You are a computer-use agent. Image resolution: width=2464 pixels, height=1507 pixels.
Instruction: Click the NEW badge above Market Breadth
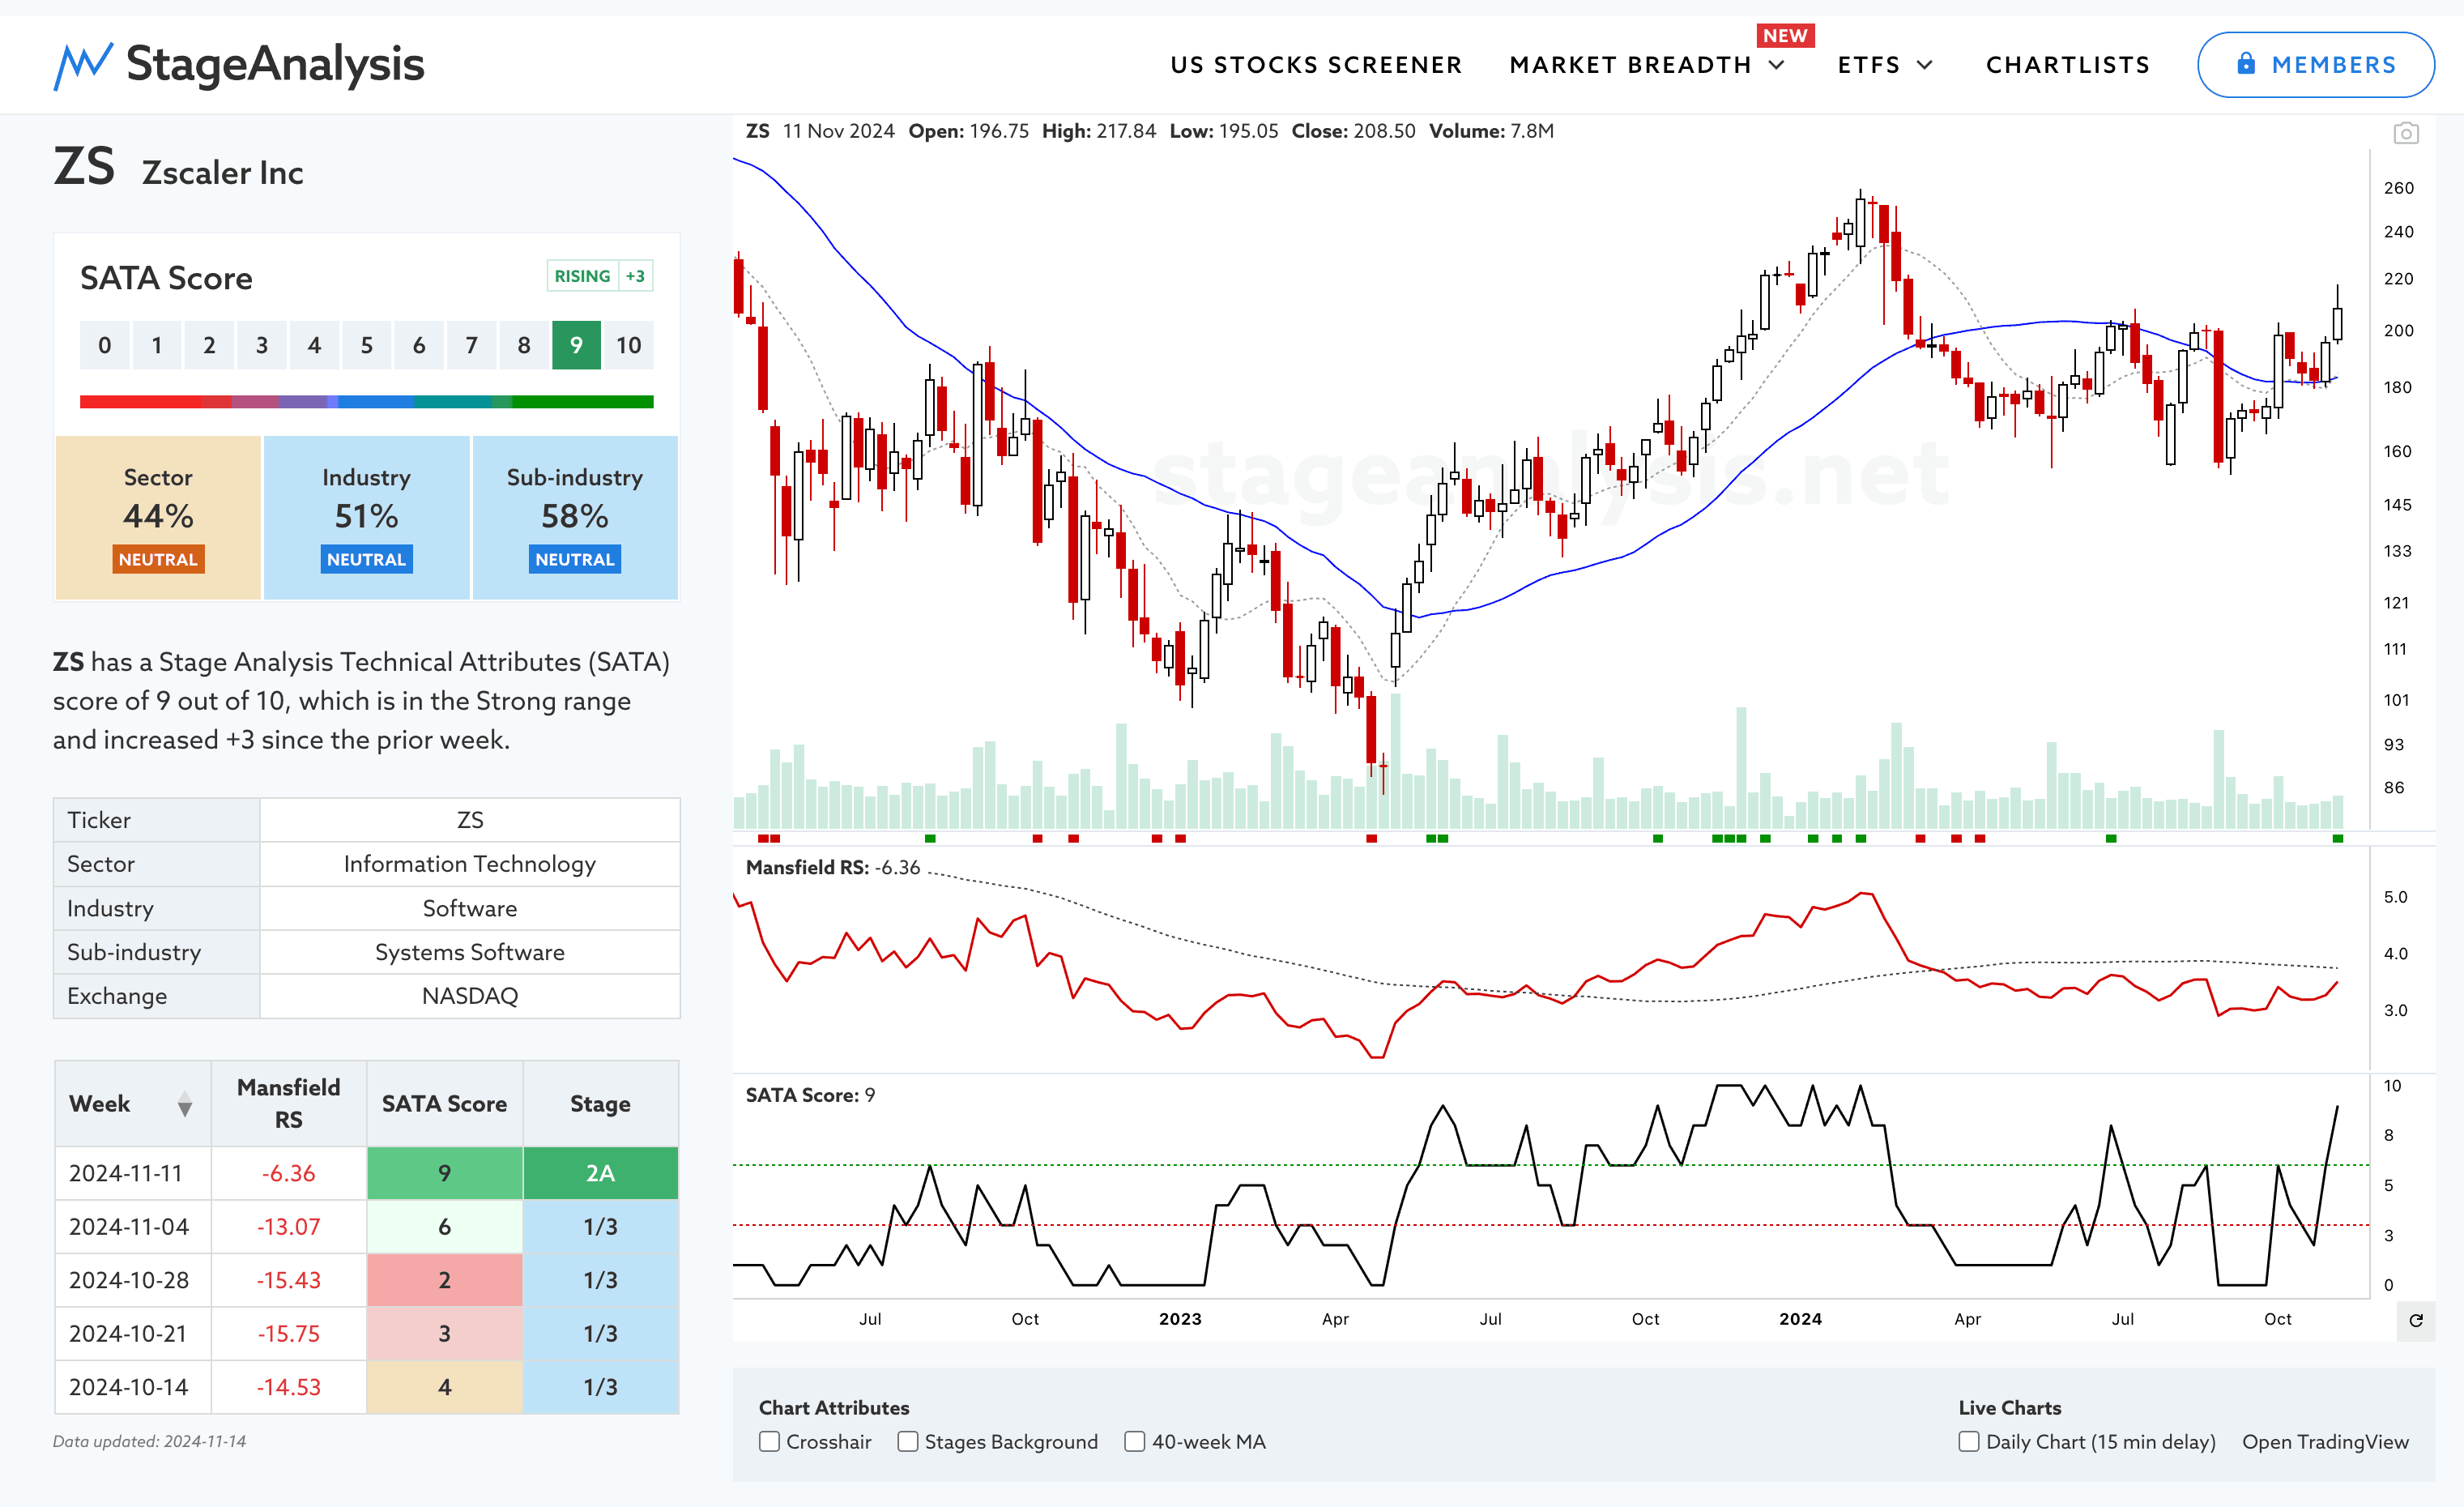(x=1785, y=35)
